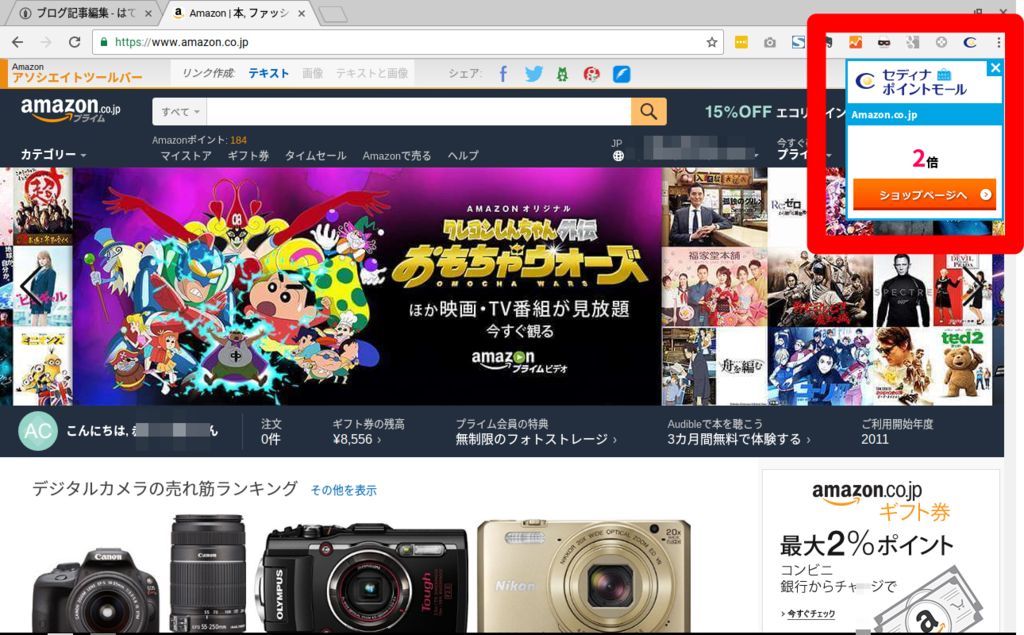Open the Cedyna point mall extension icon

click(x=970, y=42)
